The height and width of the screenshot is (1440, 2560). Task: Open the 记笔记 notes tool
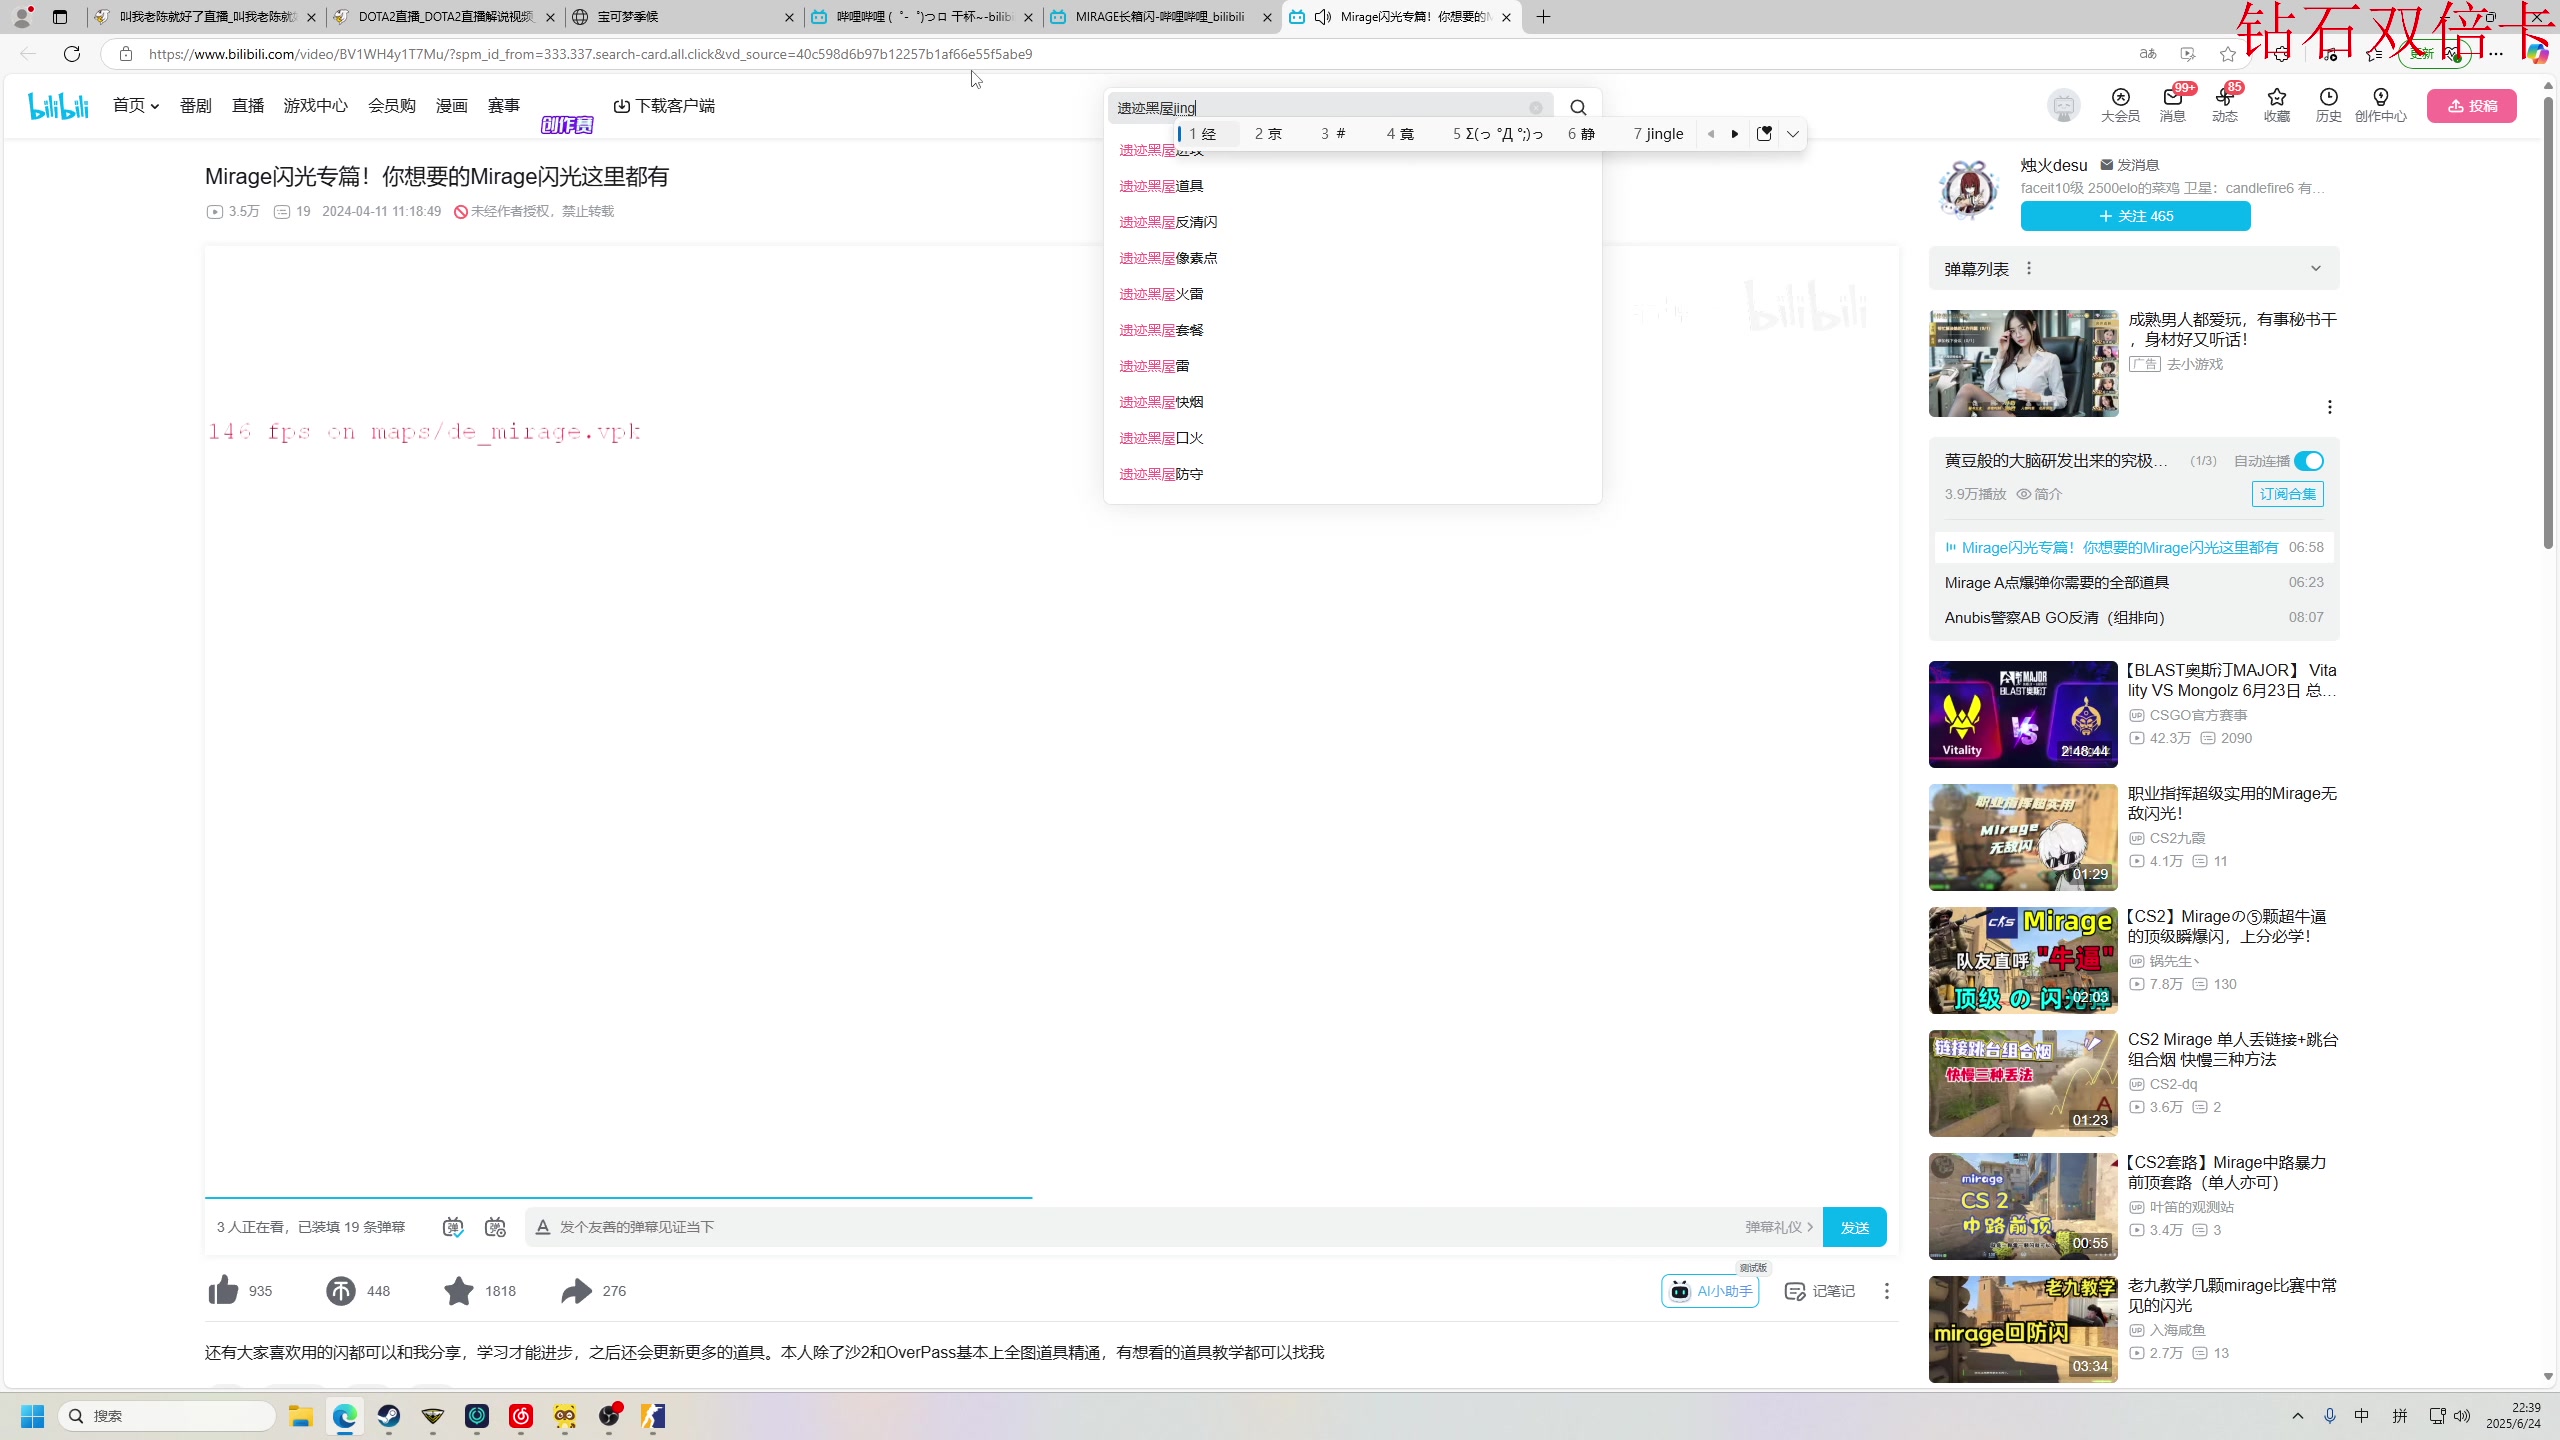[x=1820, y=1291]
